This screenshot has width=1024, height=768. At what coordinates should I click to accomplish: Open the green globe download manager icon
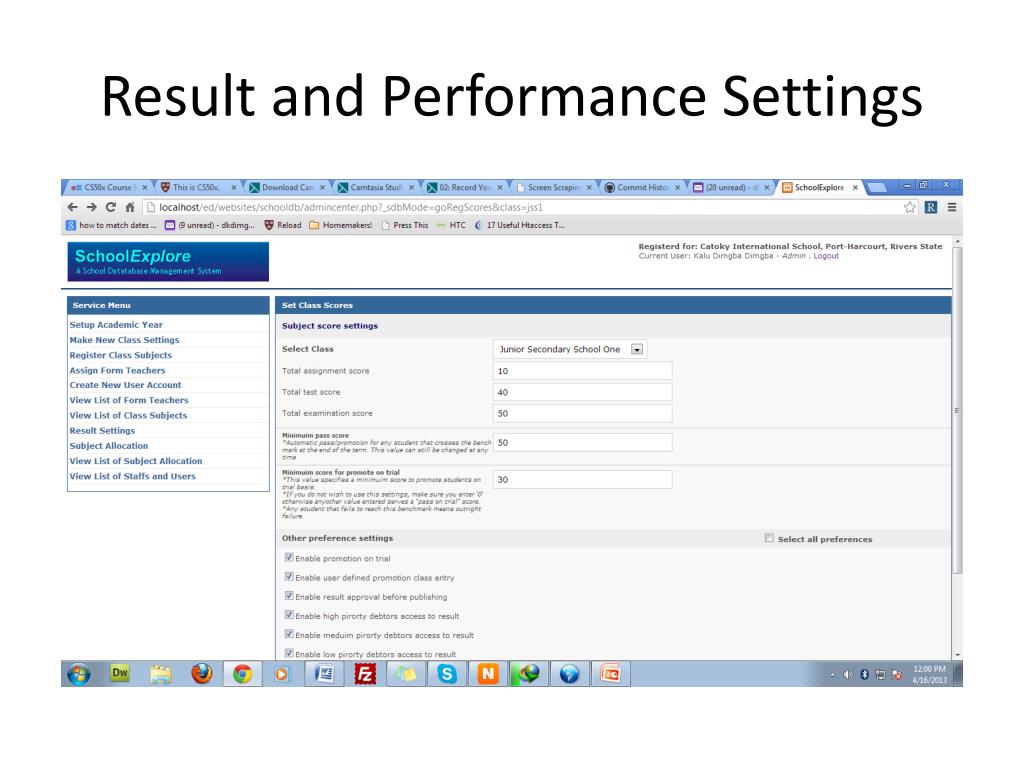529,674
